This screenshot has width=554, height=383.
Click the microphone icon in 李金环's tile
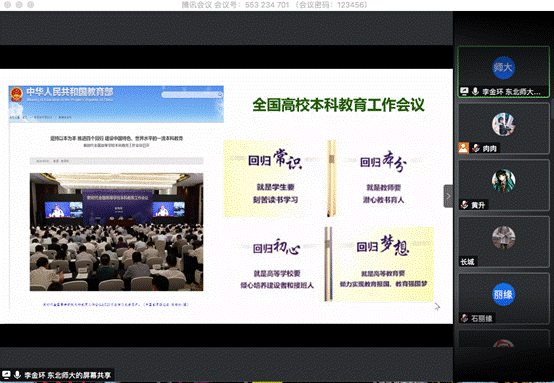pos(475,92)
